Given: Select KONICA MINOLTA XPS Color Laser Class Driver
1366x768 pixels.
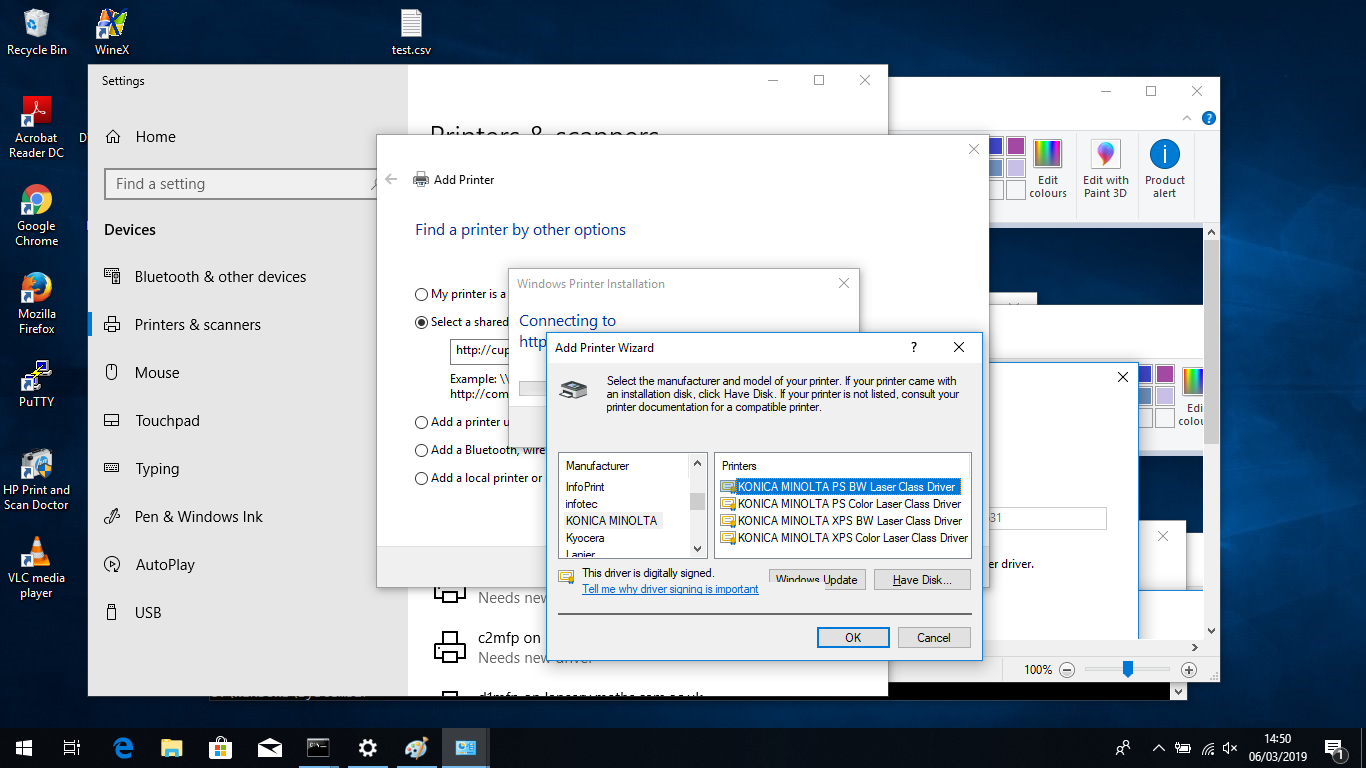Looking at the screenshot, I should tap(852, 538).
